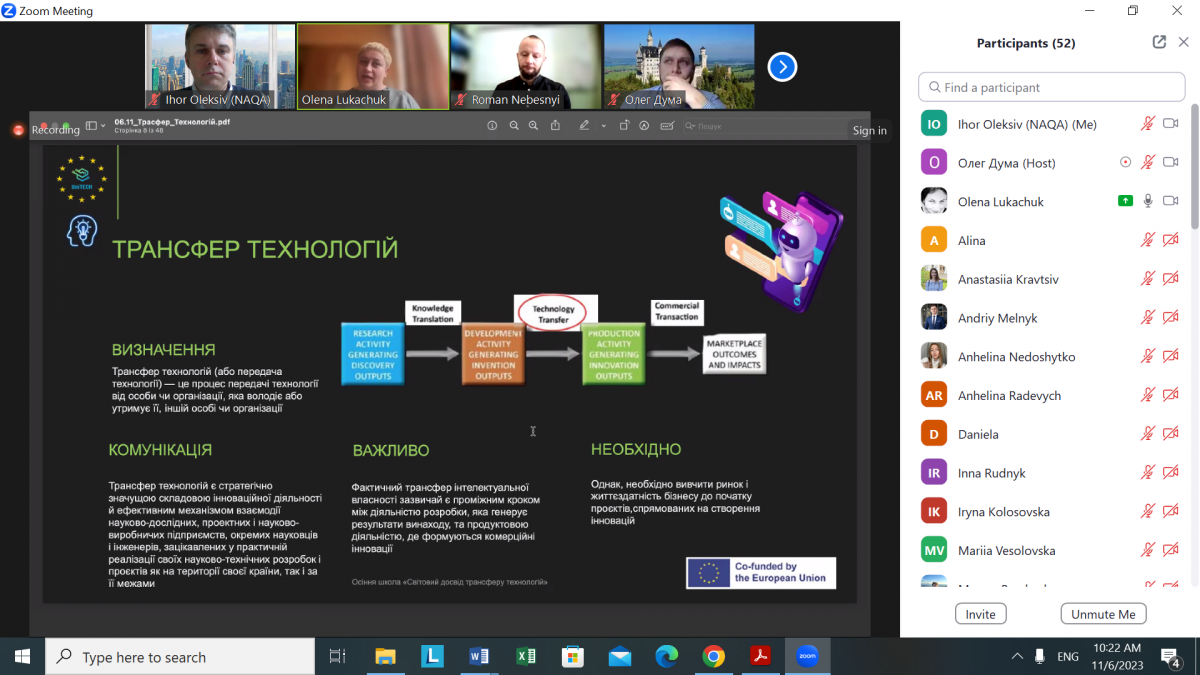Click the share icon in PDF toolbar

(555, 126)
